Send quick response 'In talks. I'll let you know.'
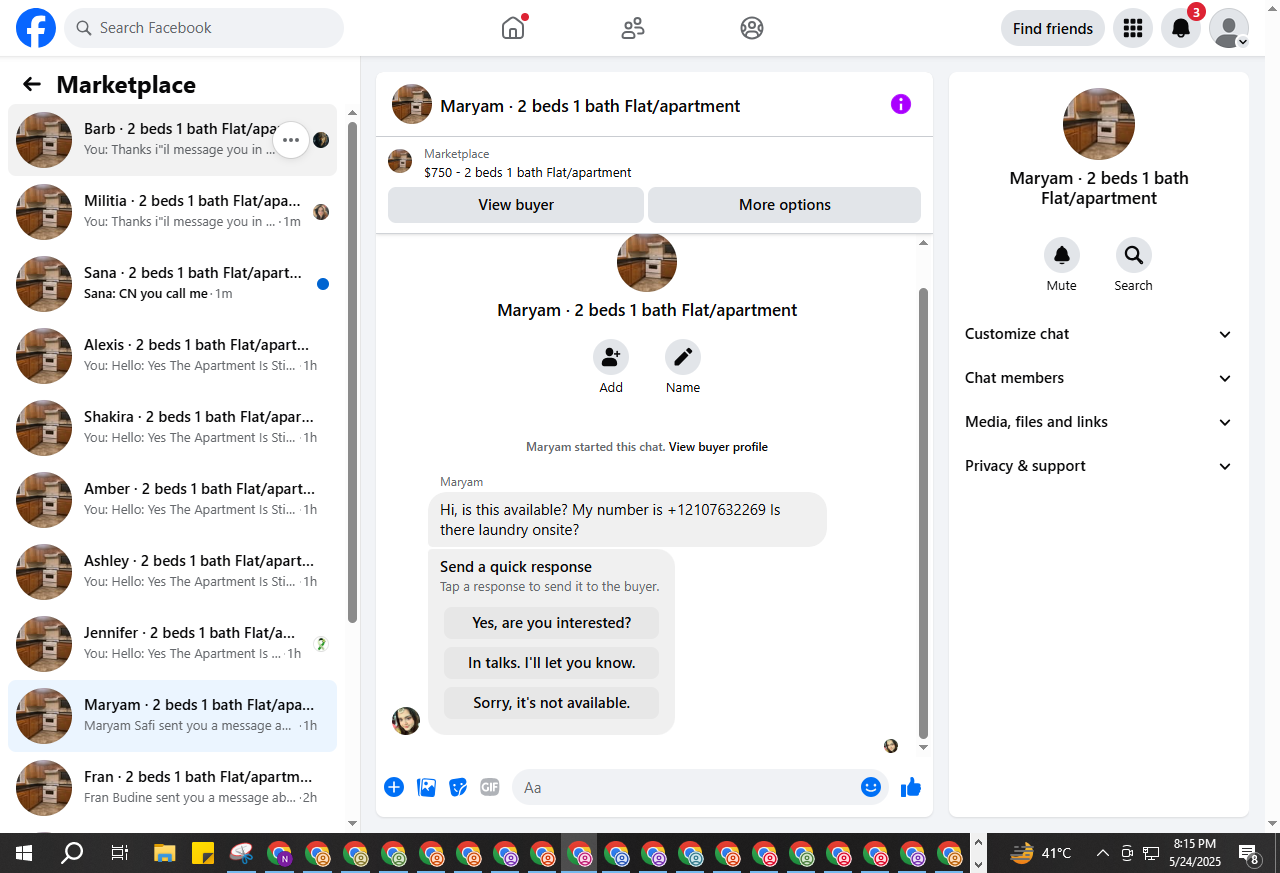The image size is (1280, 873). point(552,663)
